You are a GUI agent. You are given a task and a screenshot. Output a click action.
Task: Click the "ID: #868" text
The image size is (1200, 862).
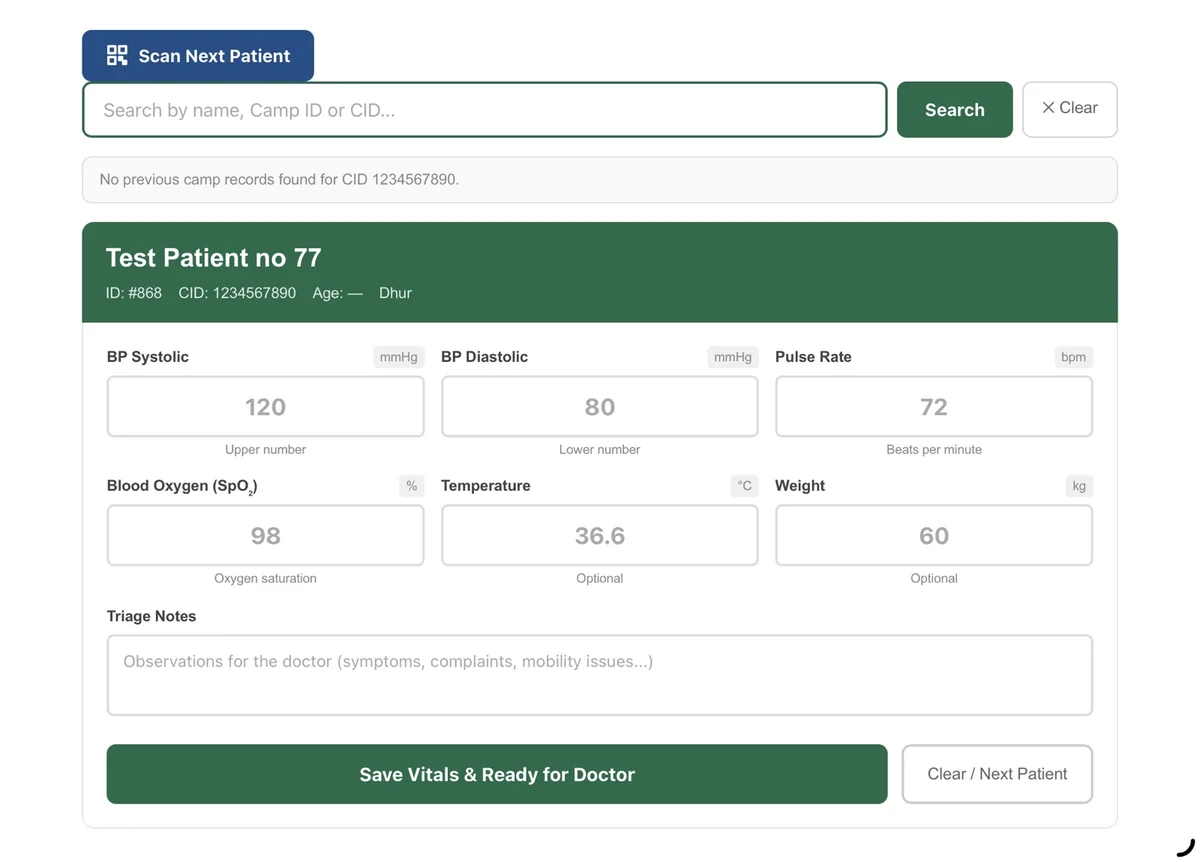[134, 293]
